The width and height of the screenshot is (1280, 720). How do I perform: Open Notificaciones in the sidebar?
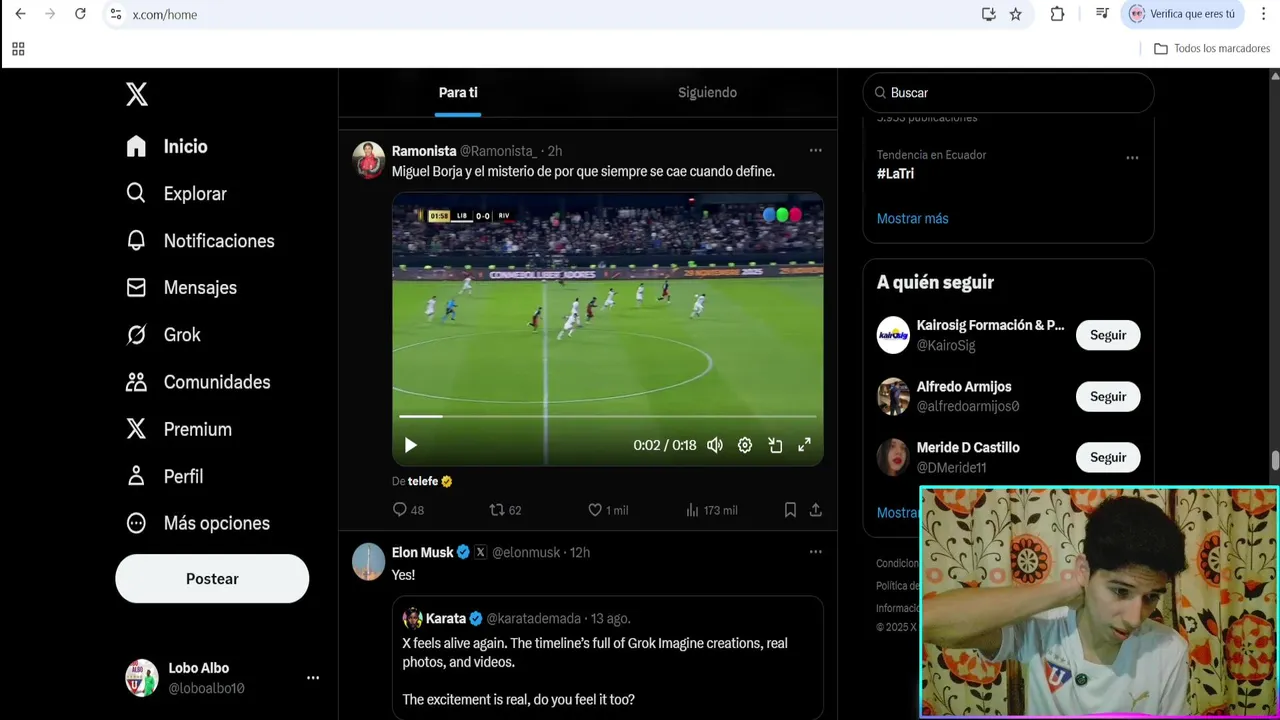(x=200, y=241)
